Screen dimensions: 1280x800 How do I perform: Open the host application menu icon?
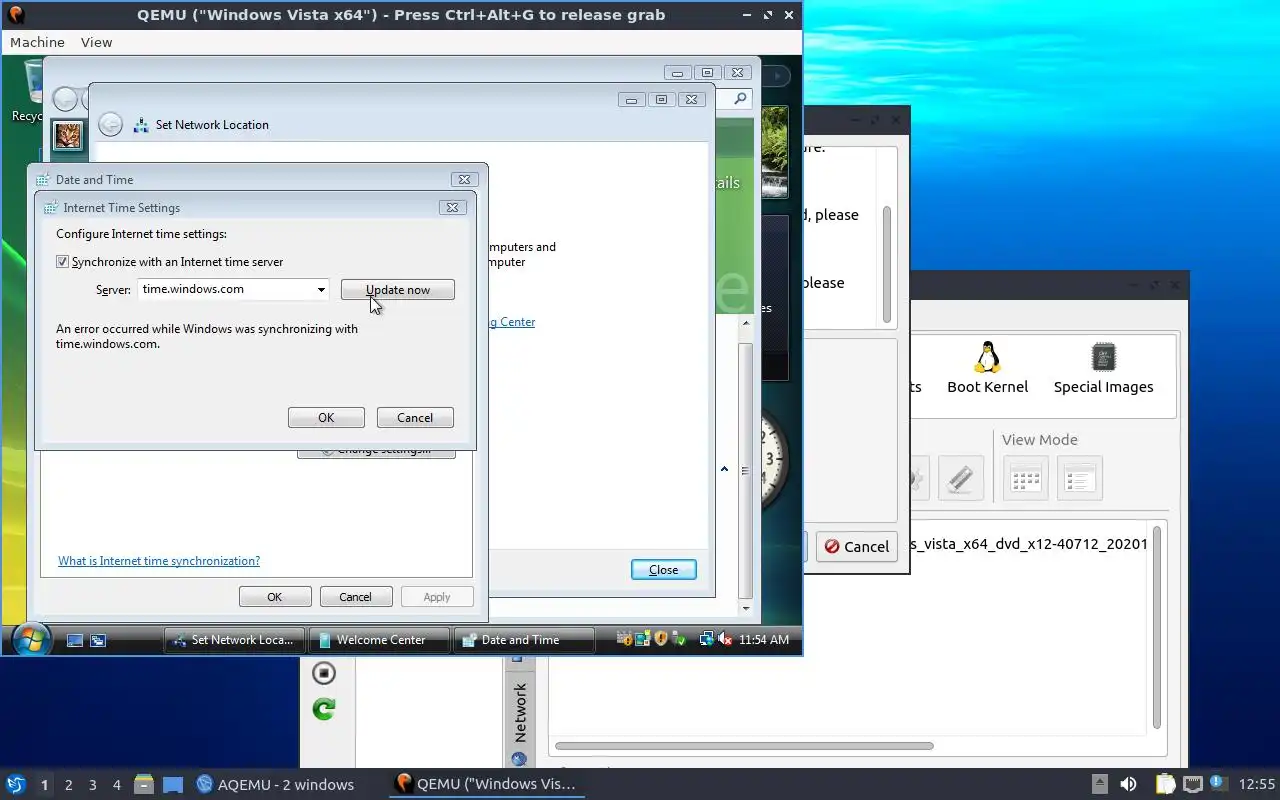[x=15, y=784]
